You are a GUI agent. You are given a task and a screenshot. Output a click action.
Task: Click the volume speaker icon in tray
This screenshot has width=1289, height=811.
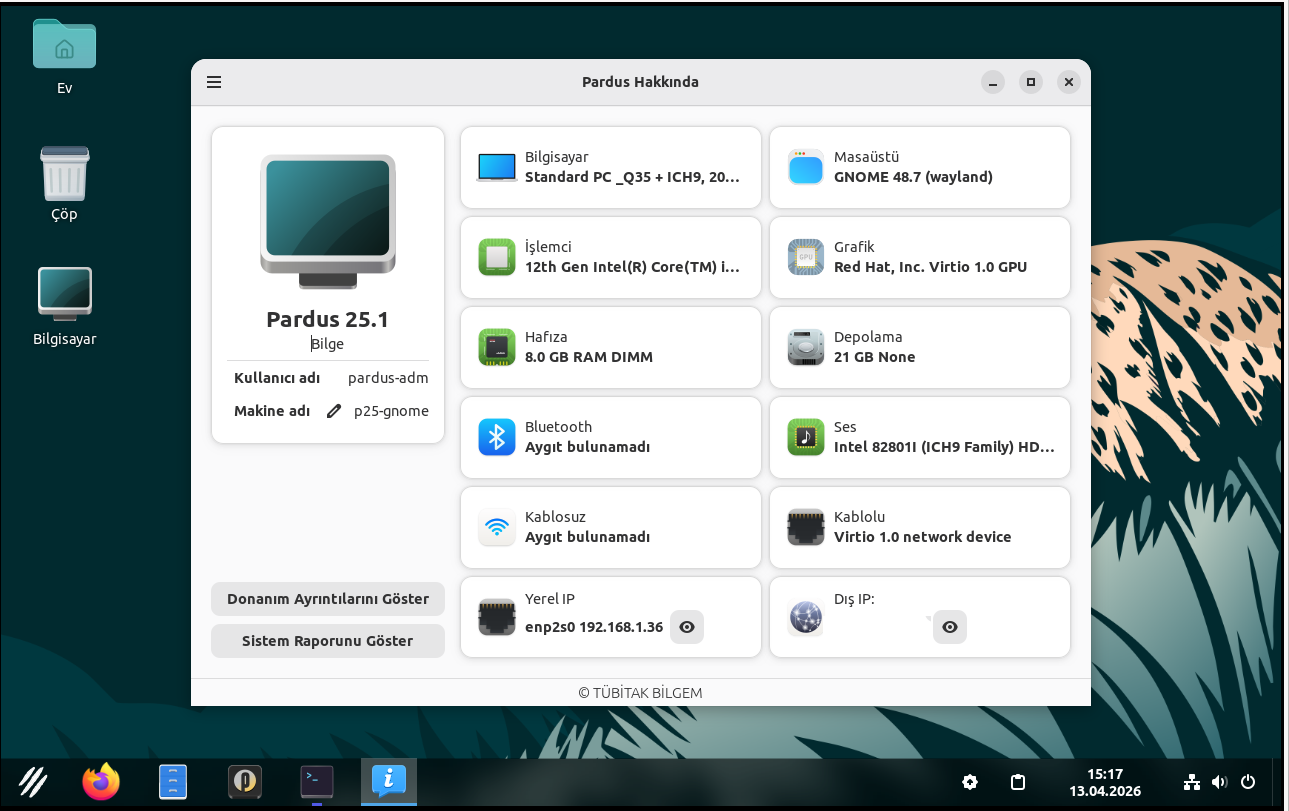click(1219, 782)
